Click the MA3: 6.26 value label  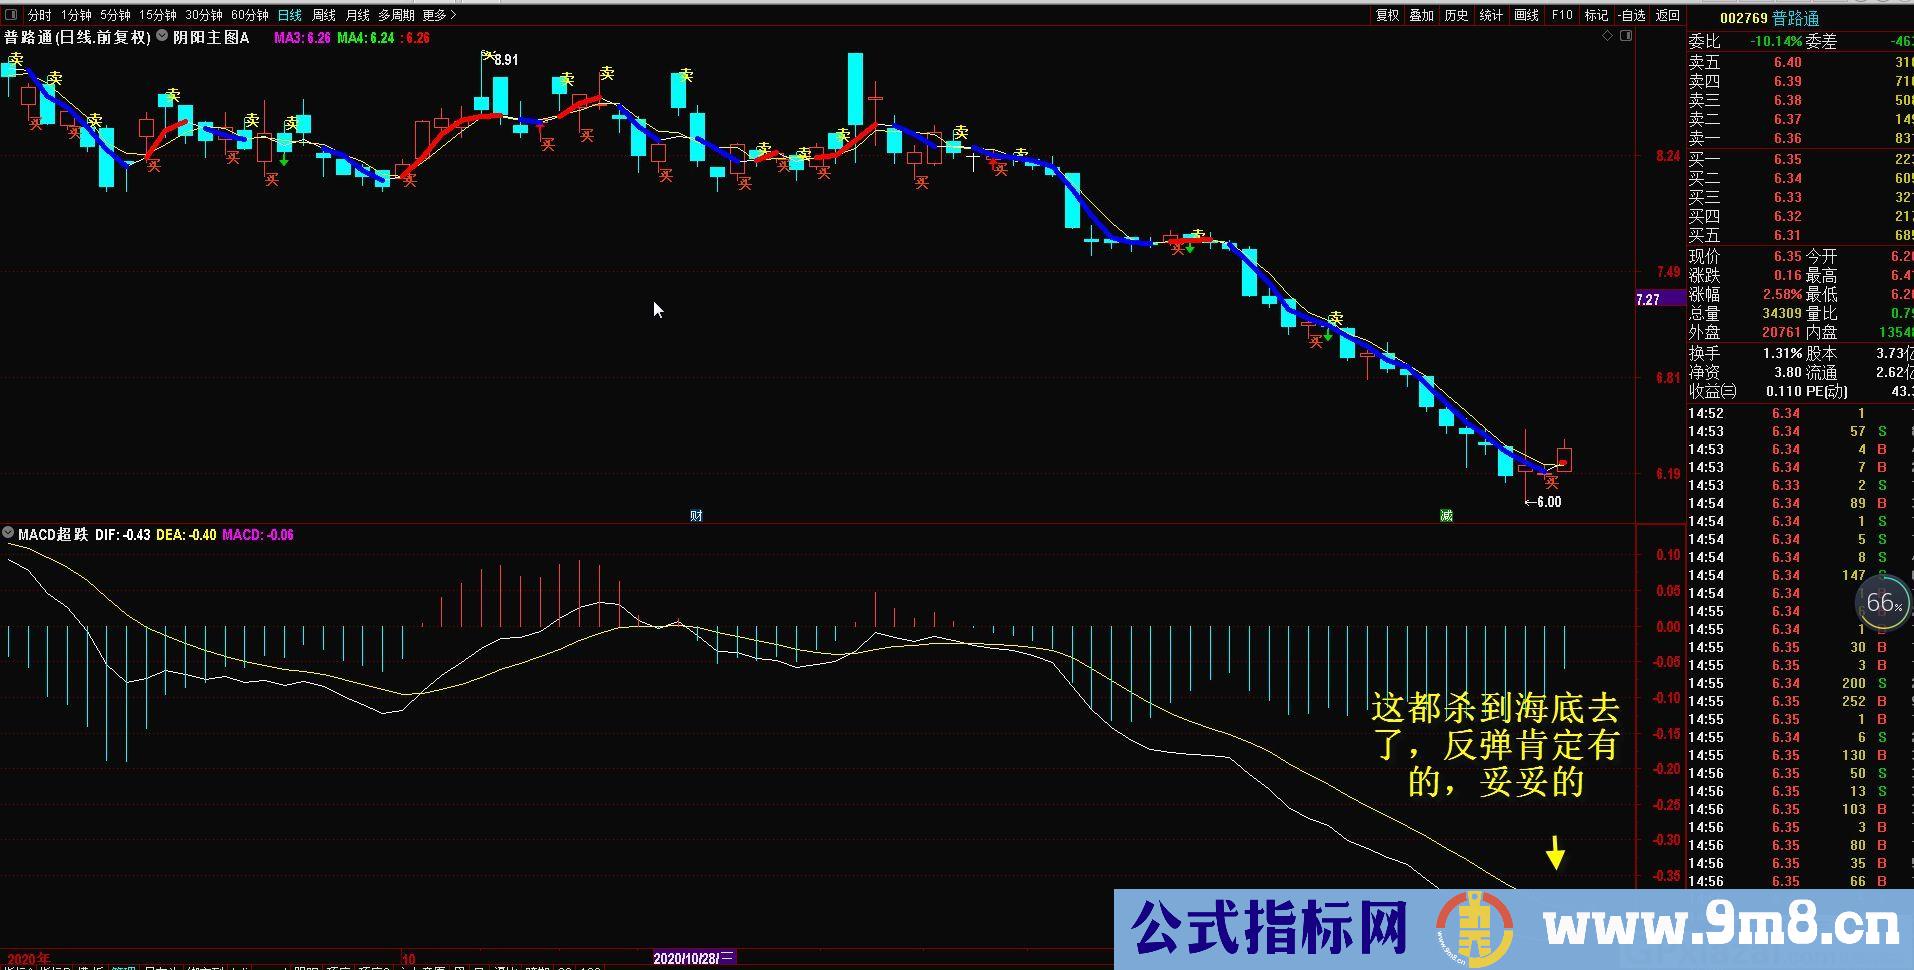pyautogui.click(x=302, y=37)
